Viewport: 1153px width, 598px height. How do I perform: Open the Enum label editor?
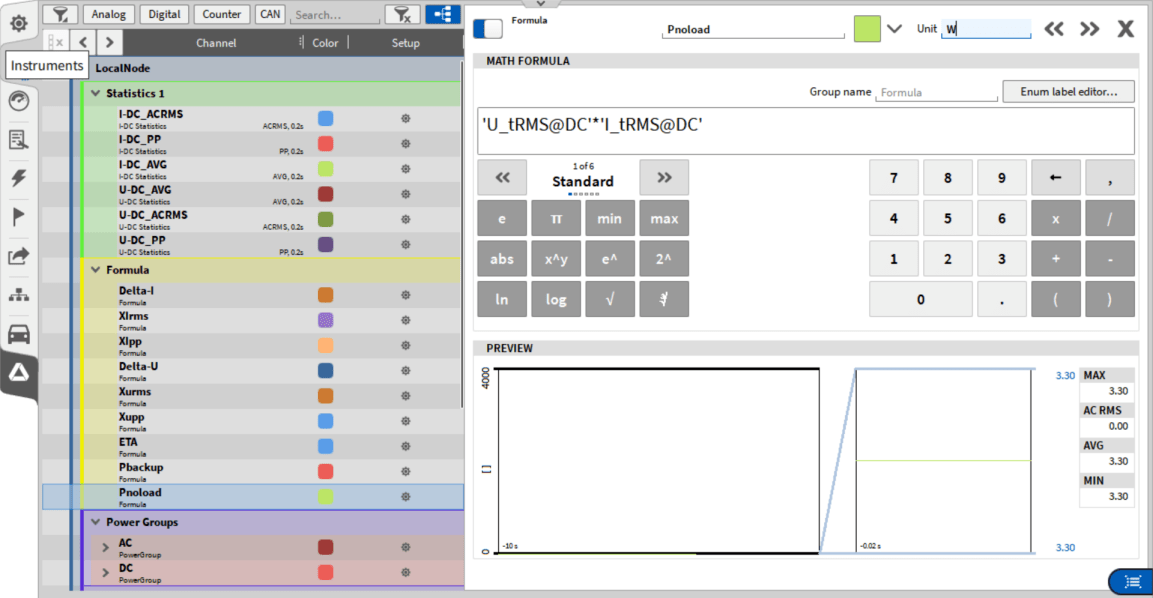[1068, 92]
